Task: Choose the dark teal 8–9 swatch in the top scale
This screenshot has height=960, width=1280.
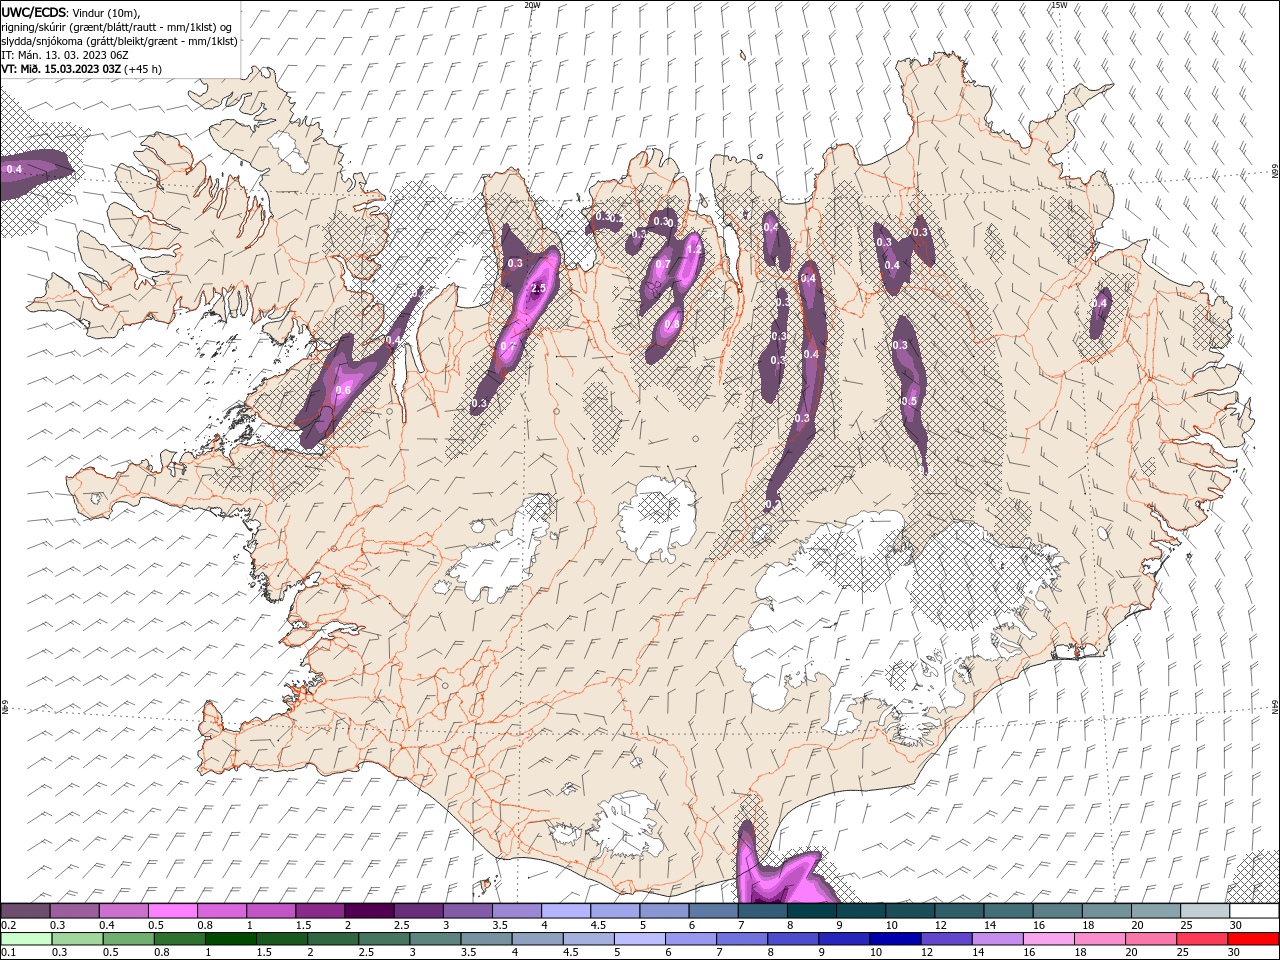Action: 811,911
